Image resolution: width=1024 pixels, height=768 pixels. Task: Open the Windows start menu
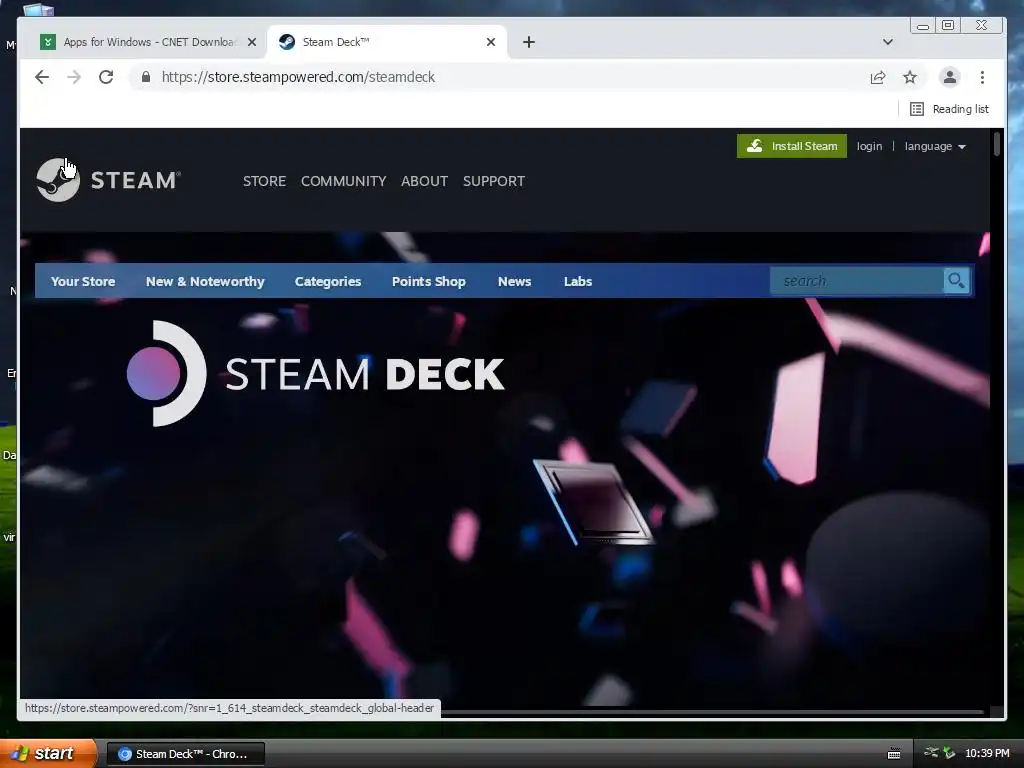pos(47,754)
